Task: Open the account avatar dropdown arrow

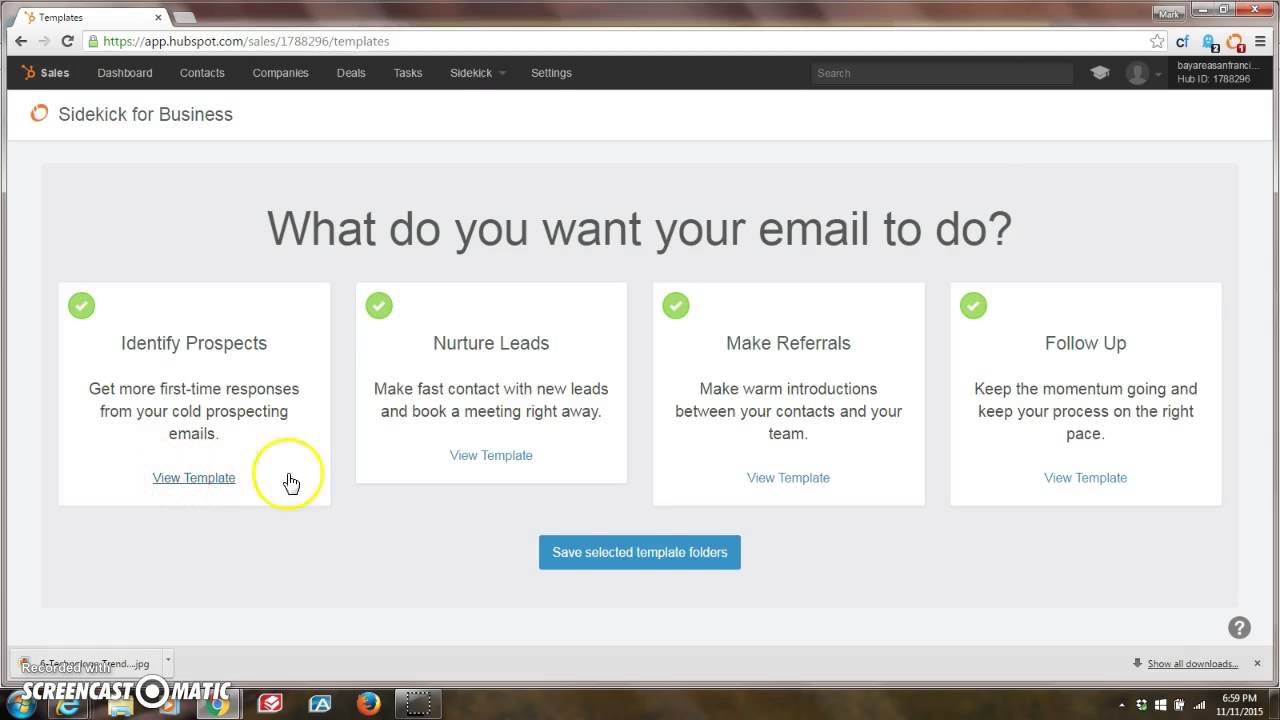Action: point(1158,74)
